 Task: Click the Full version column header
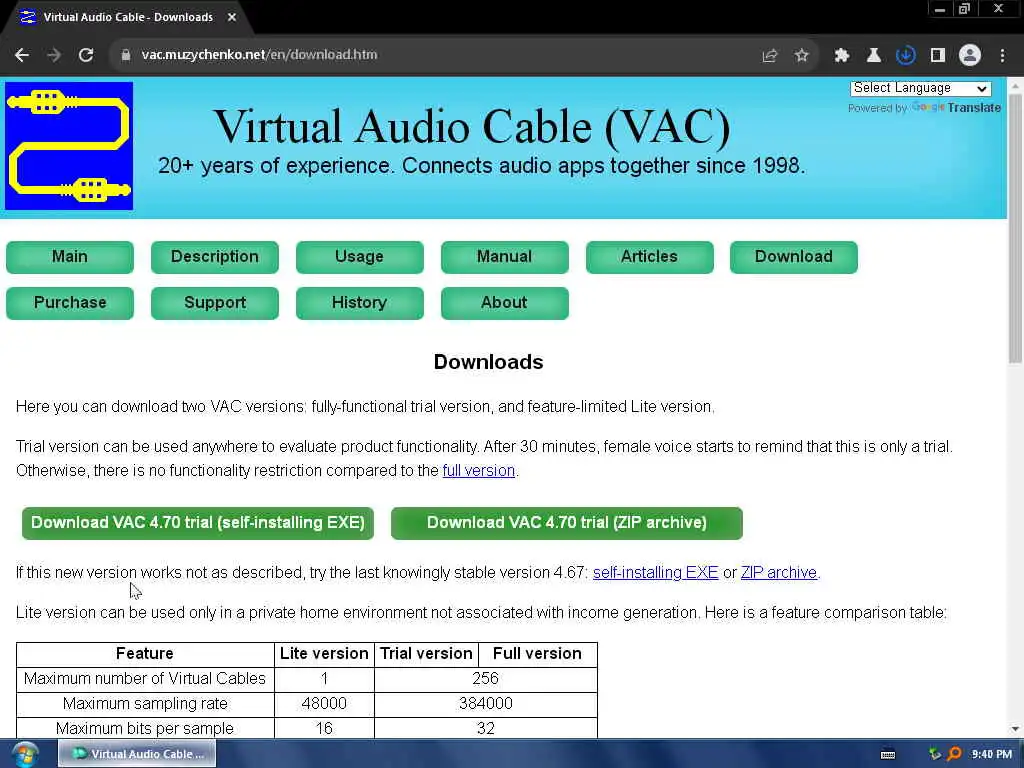coord(537,654)
